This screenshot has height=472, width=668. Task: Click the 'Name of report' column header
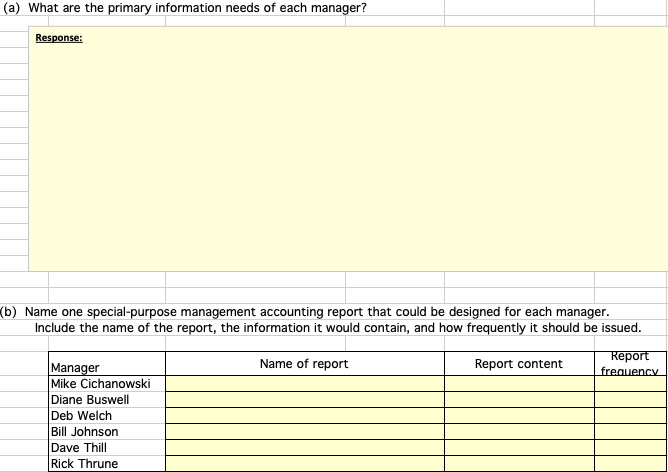(x=305, y=364)
